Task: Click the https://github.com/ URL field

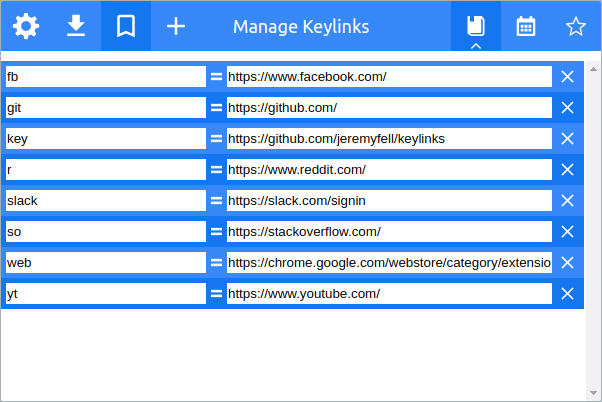Action: (x=389, y=108)
